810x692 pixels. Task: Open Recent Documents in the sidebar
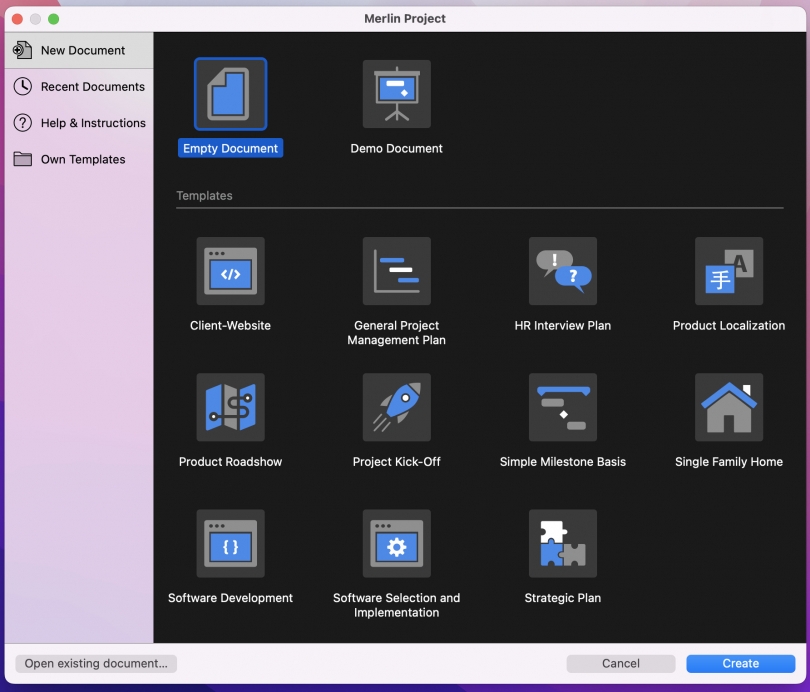(x=92, y=87)
